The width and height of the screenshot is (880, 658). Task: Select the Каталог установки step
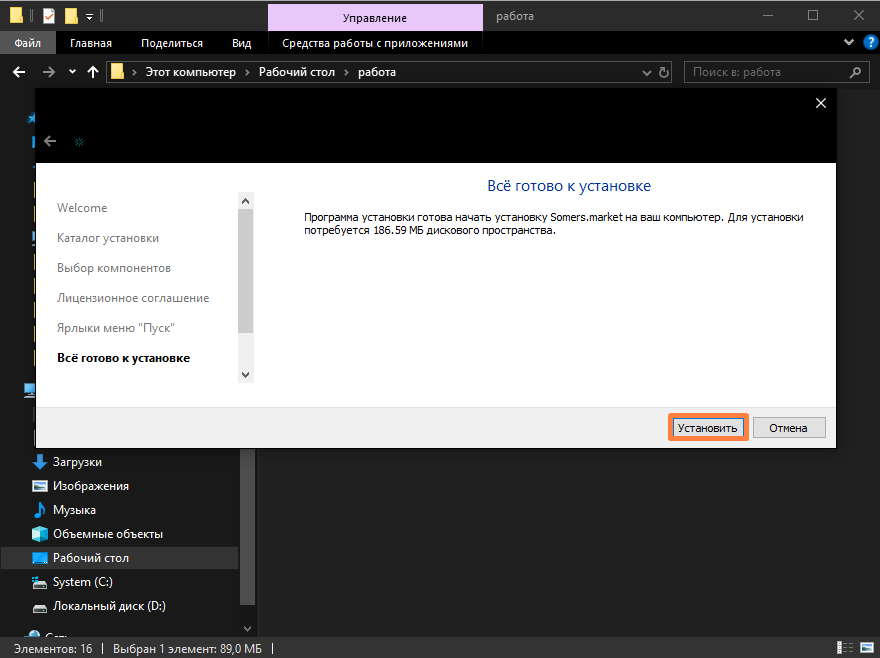(108, 238)
